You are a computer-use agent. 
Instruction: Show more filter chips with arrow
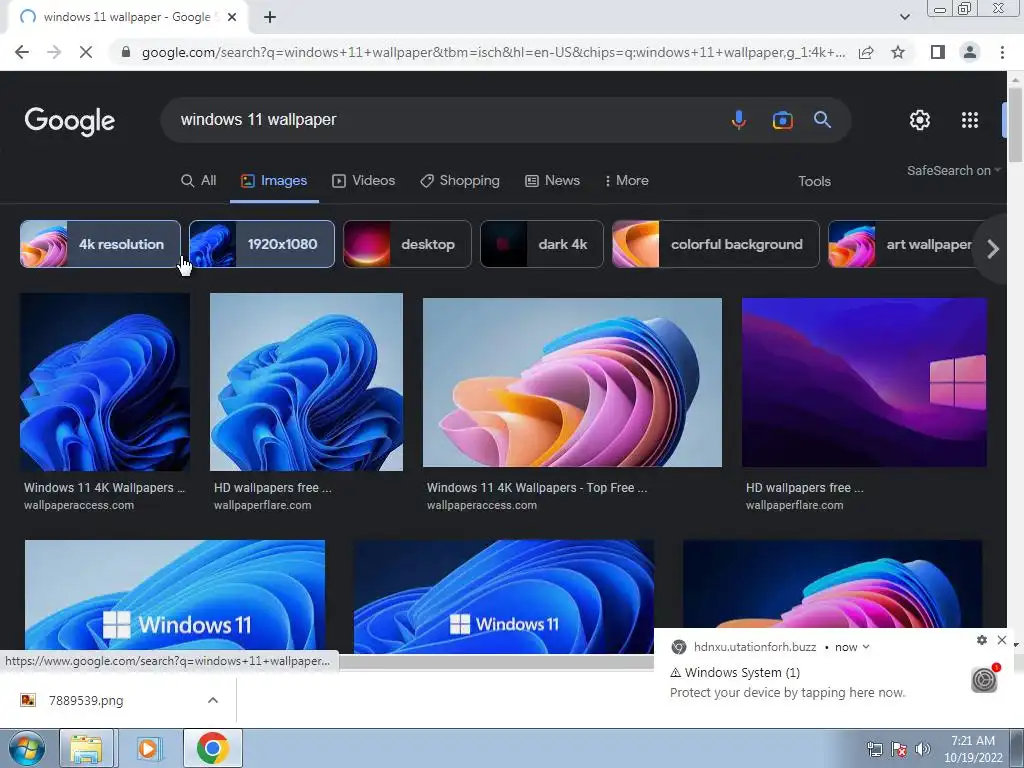coord(993,249)
